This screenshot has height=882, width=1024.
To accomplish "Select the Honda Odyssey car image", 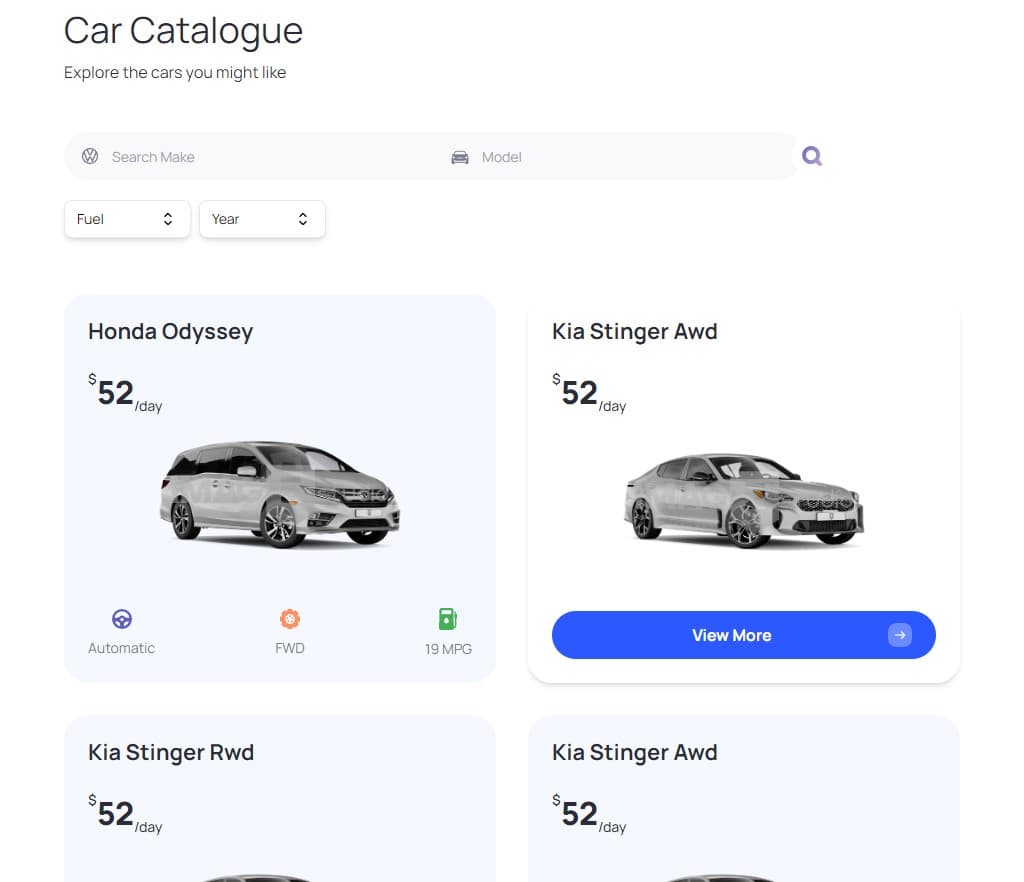I will [280, 494].
